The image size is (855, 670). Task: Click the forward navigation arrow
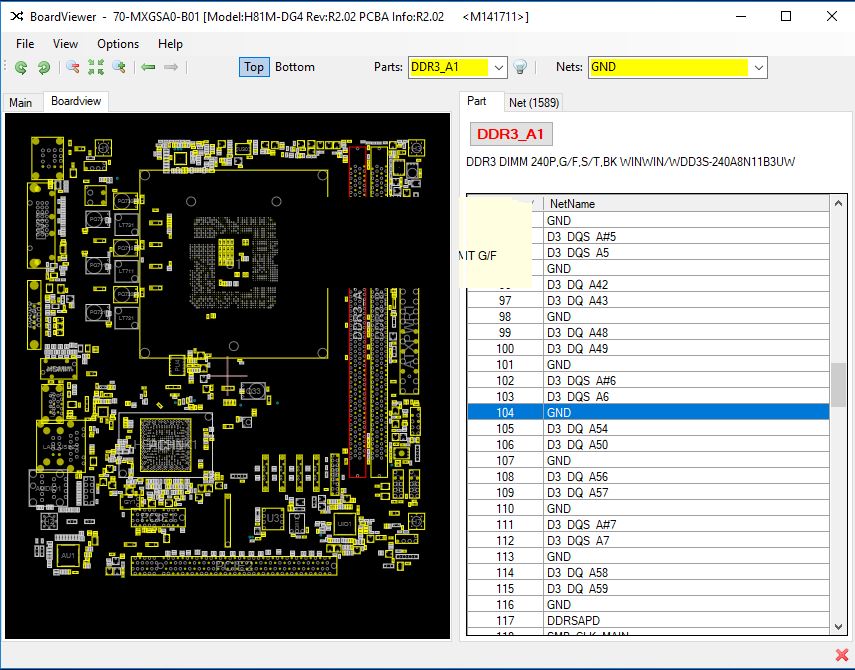pyautogui.click(x=170, y=67)
